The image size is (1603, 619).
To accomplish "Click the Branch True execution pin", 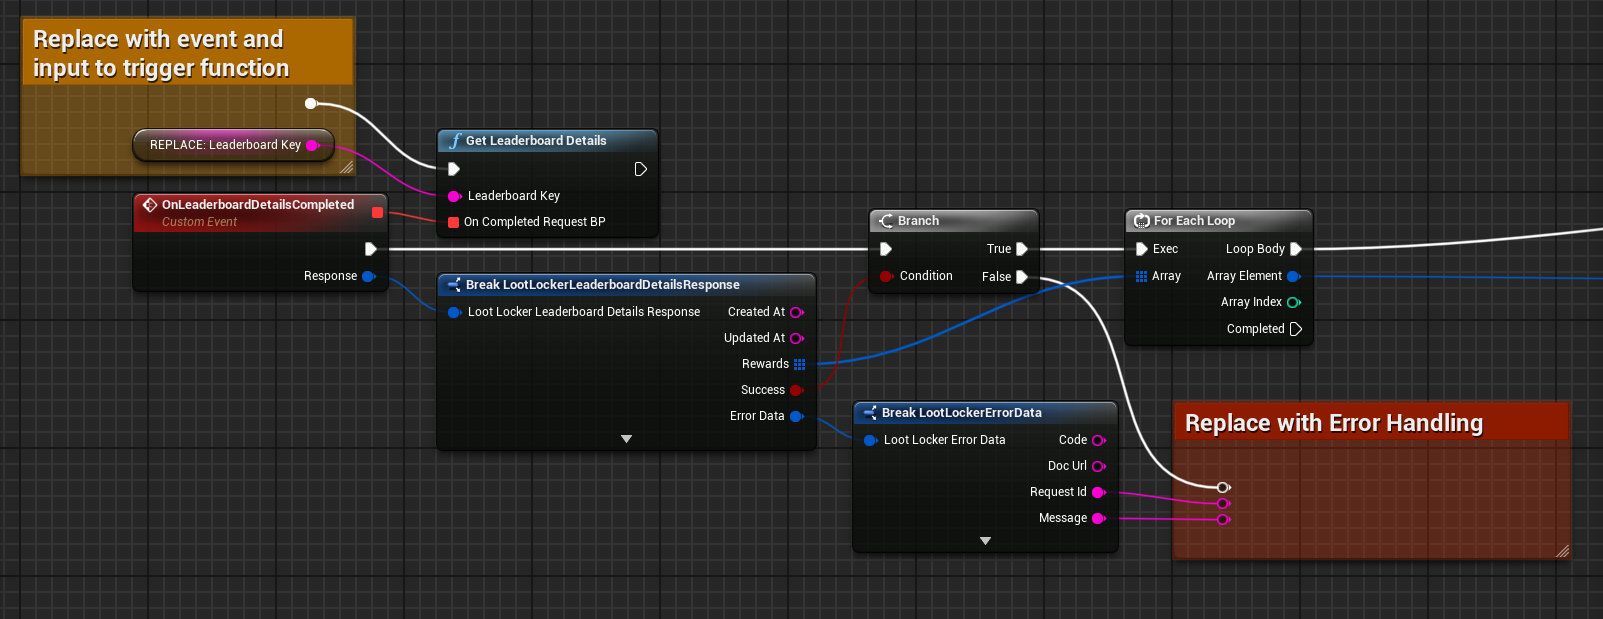I will tap(1021, 249).
